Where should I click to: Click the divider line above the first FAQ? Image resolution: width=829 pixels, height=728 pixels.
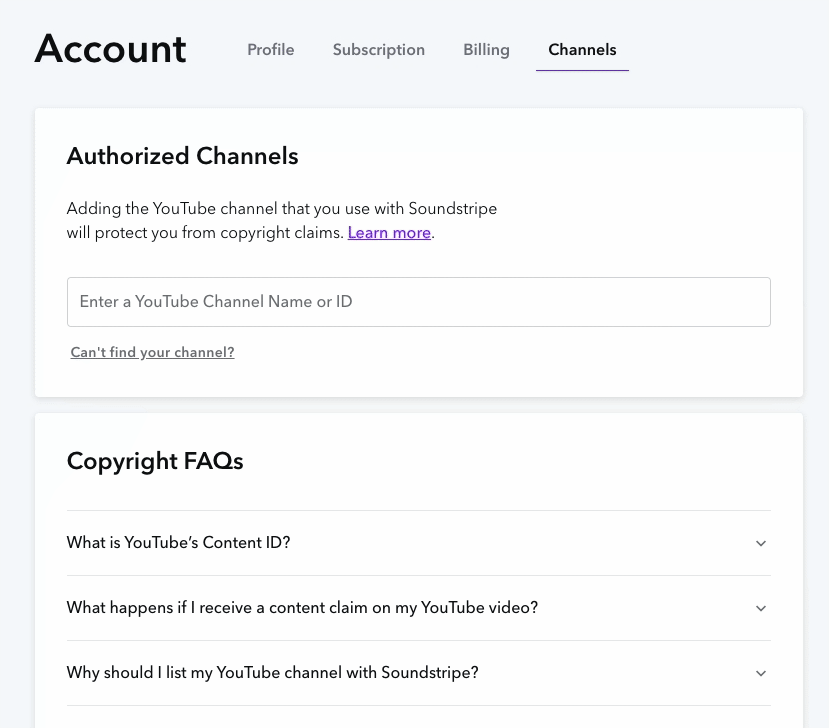coord(418,511)
